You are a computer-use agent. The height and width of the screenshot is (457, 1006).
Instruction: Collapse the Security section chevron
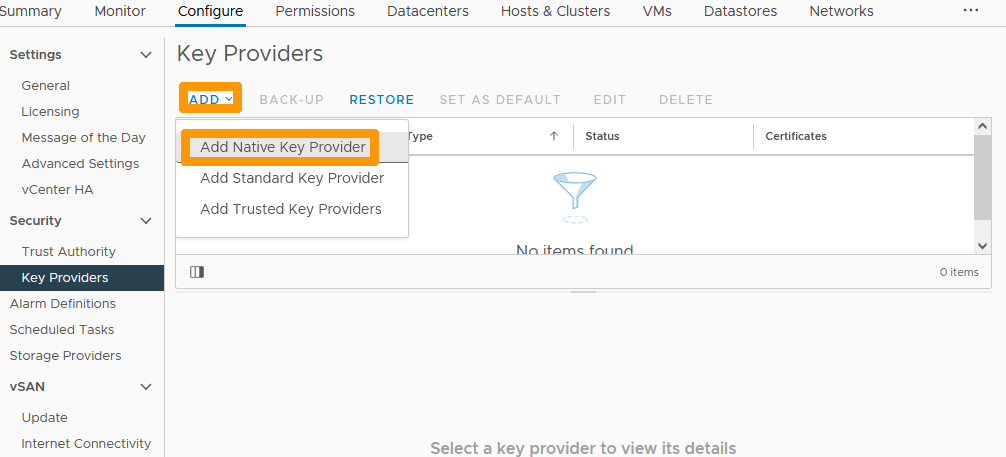tap(146, 221)
